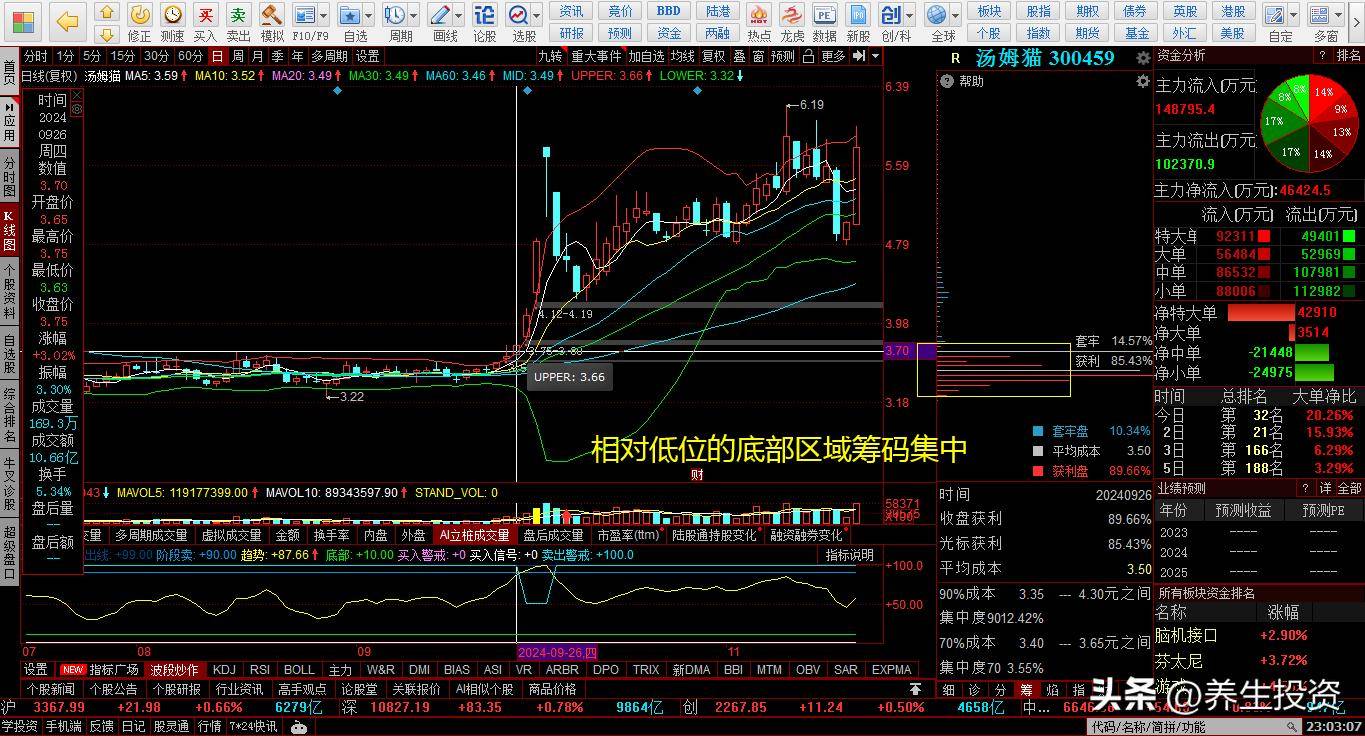Click the 买入 buy icon
This screenshot has height=736, width=1365.
click(205, 15)
